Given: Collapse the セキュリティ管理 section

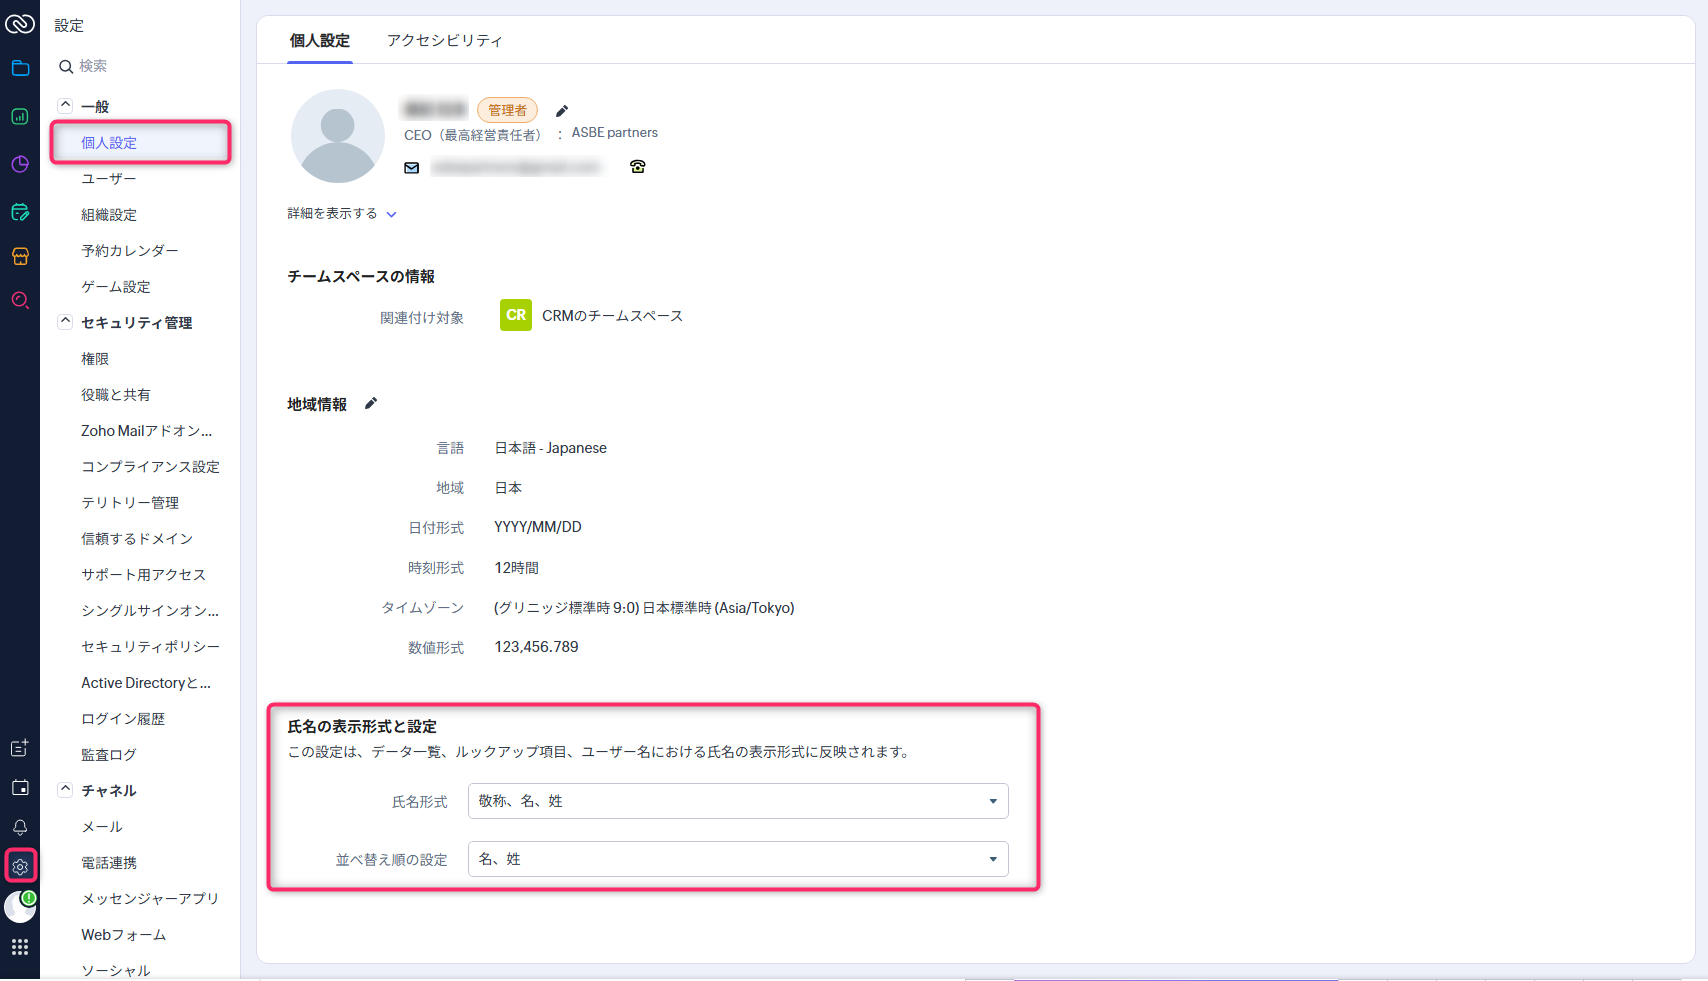Looking at the screenshot, I should click(x=65, y=322).
